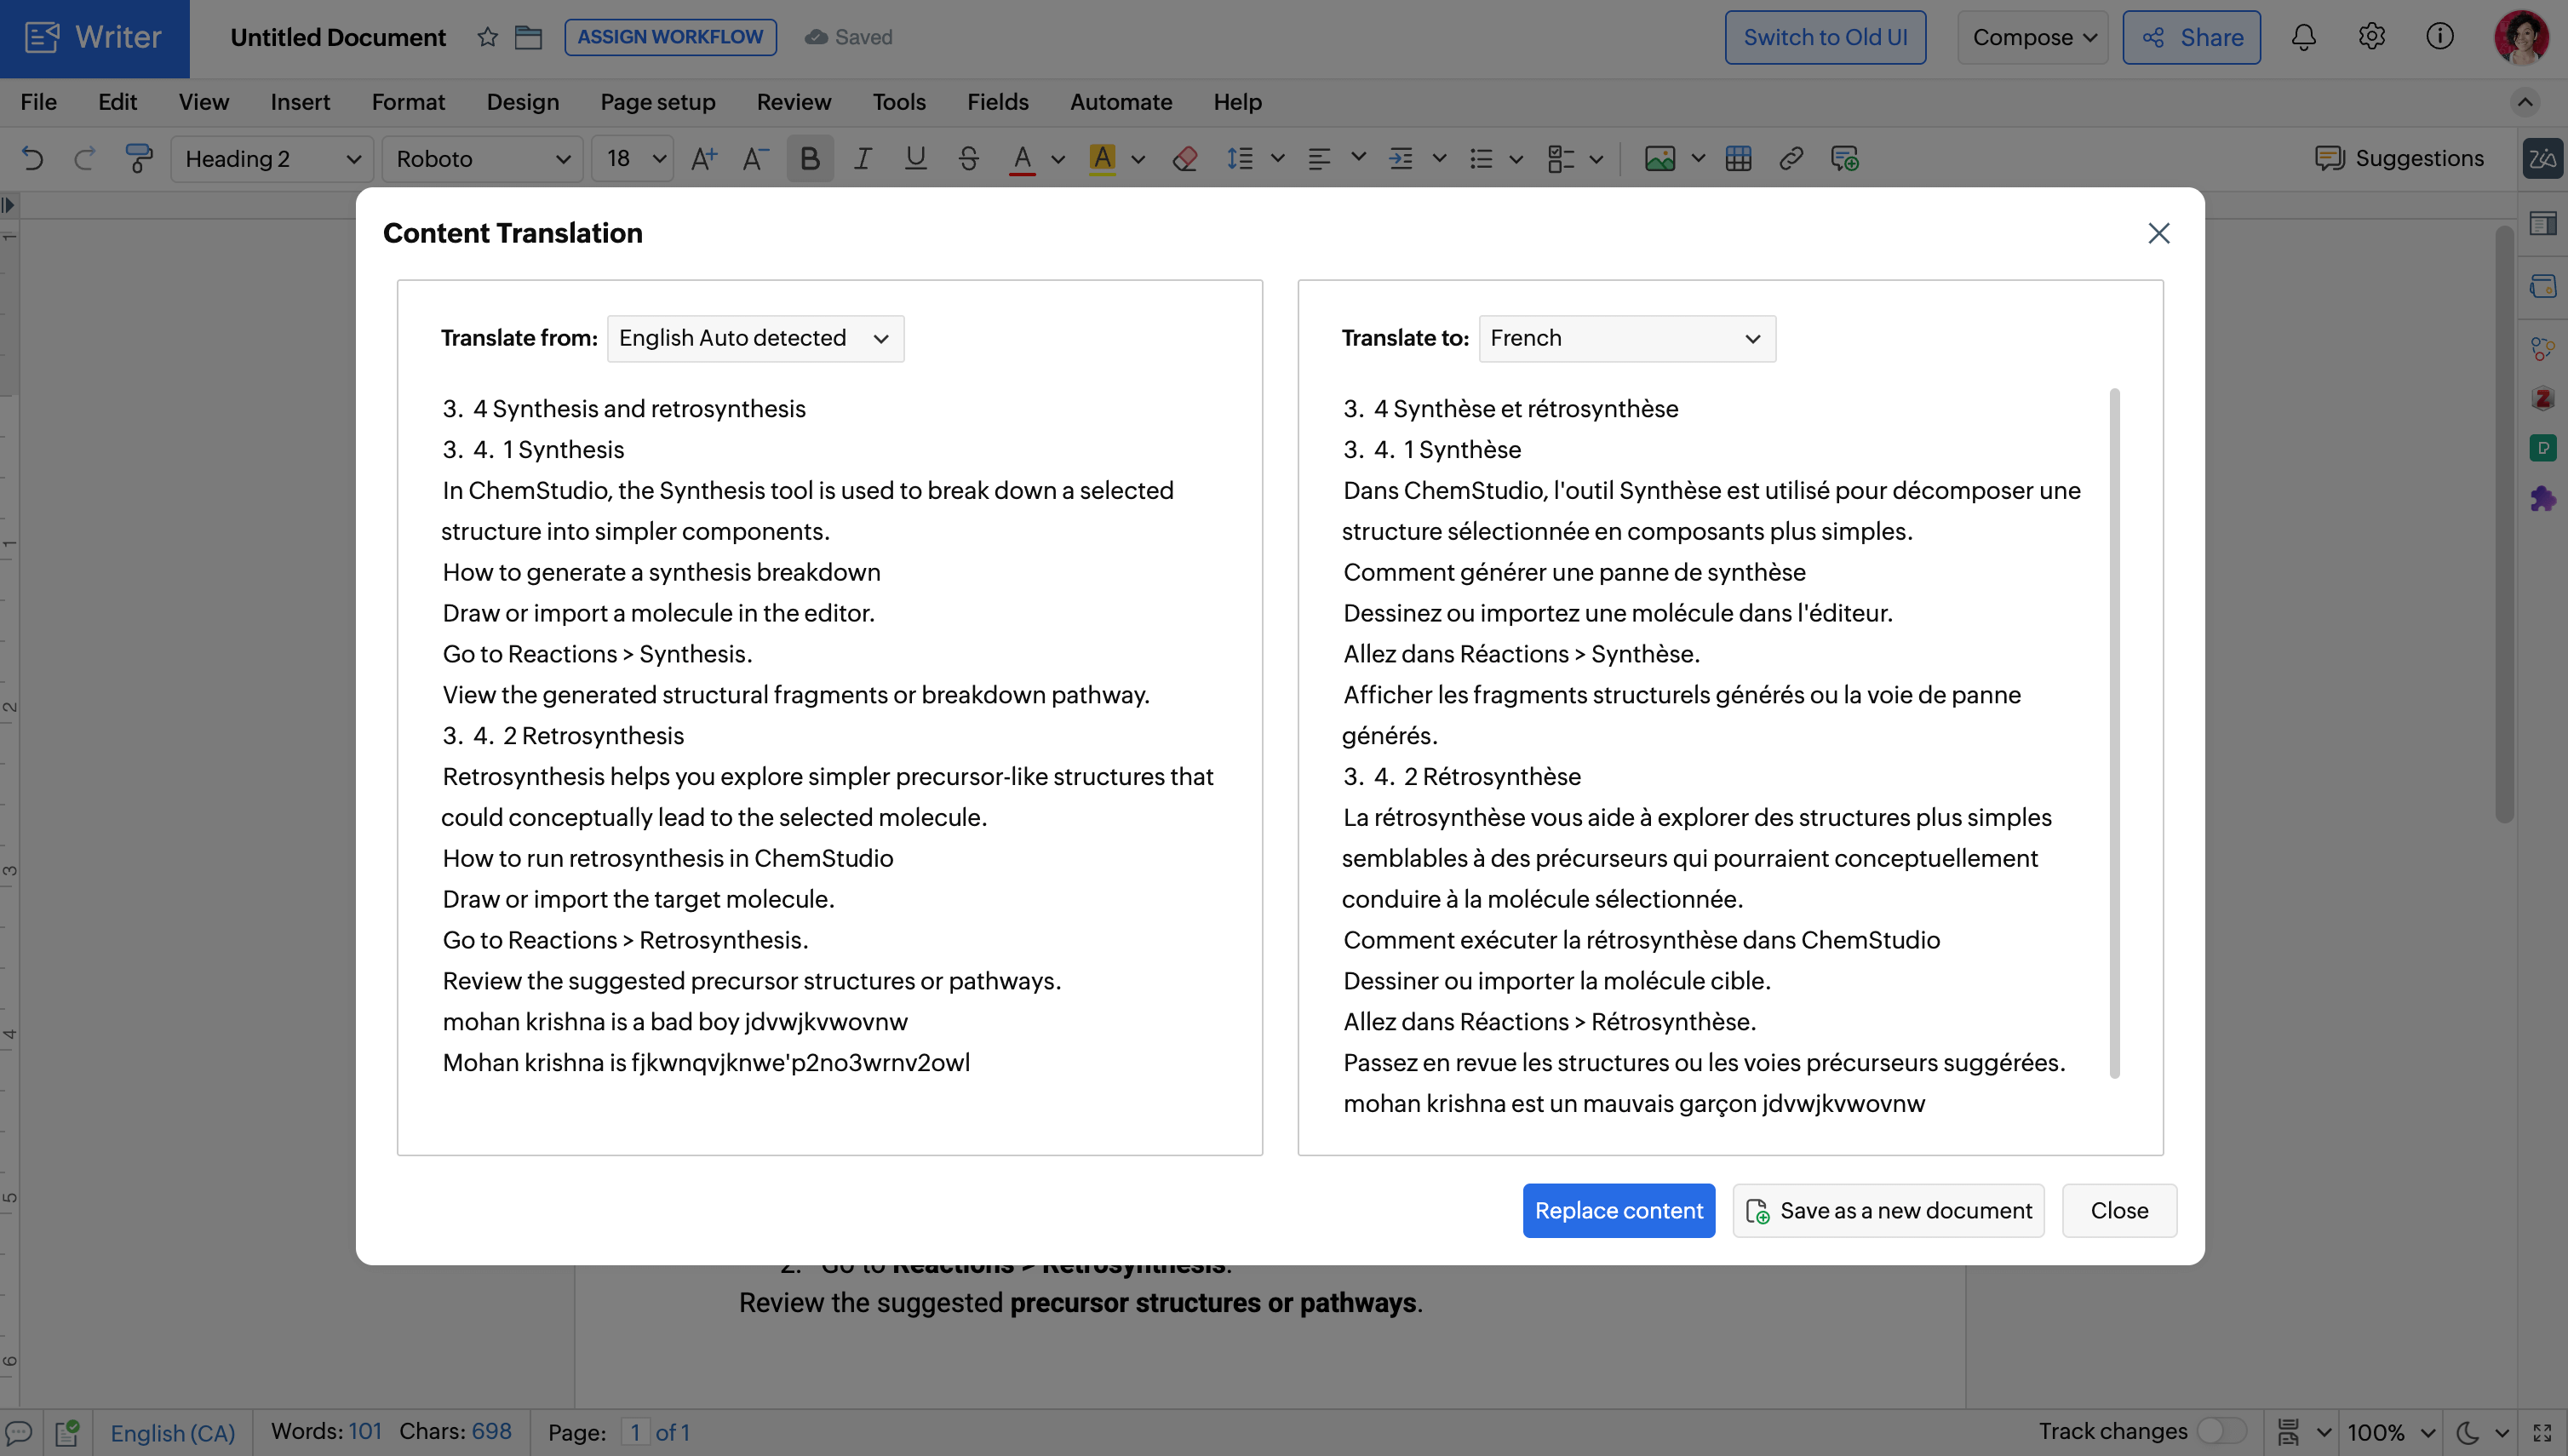Click the strikethrough icon in toolbar
The width and height of the screenshot is (2568, 1456).
968,159
